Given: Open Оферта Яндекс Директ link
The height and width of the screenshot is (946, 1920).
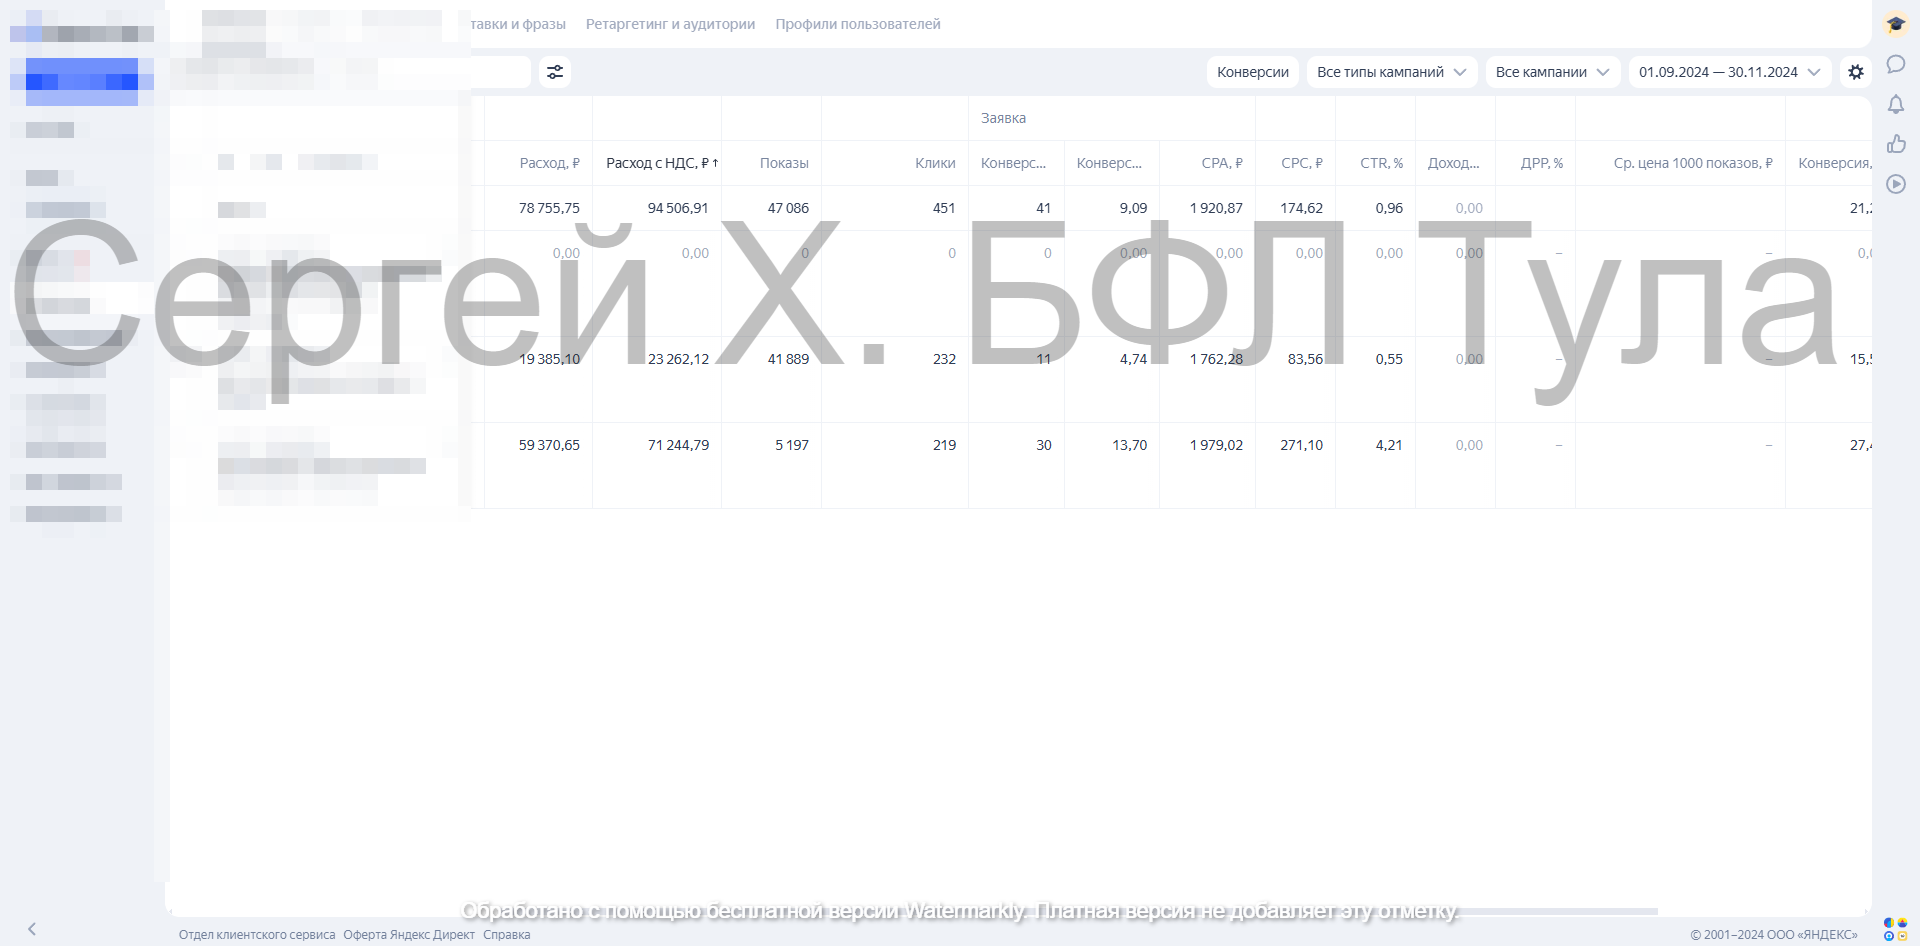Looking at the screenshot, I should [x=409, y=935].
